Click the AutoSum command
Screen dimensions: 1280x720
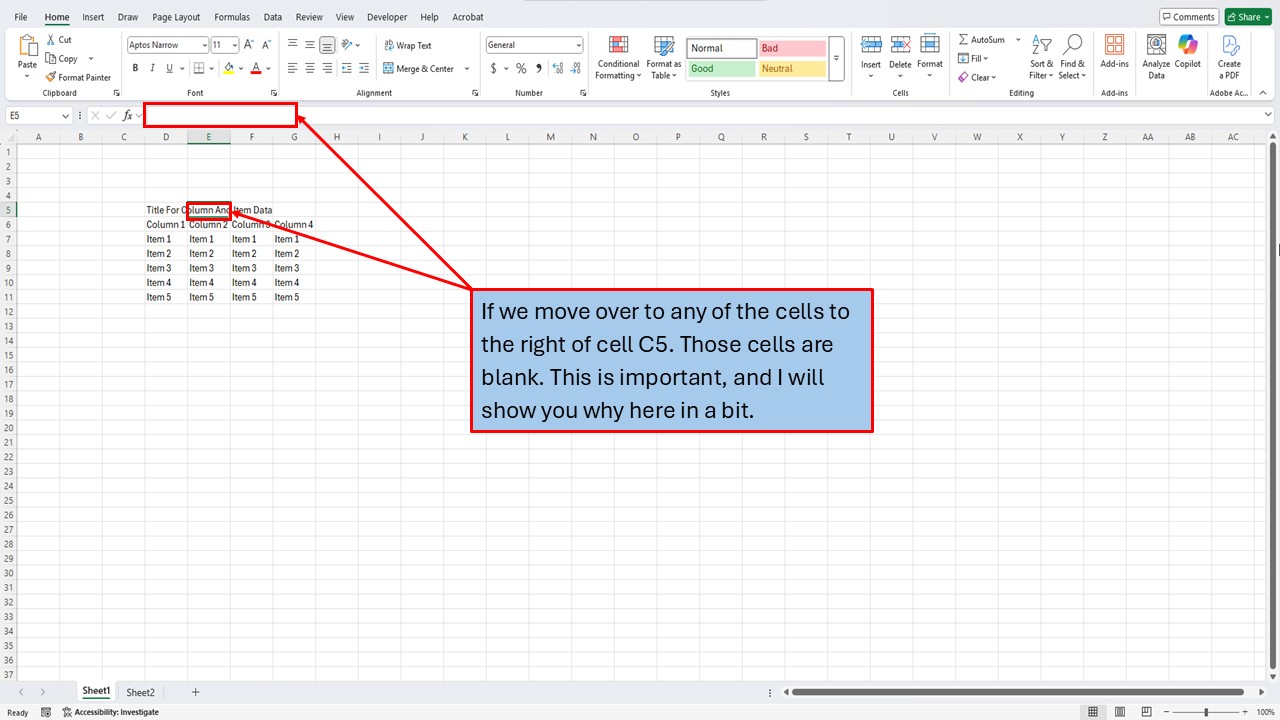[984, 39]
